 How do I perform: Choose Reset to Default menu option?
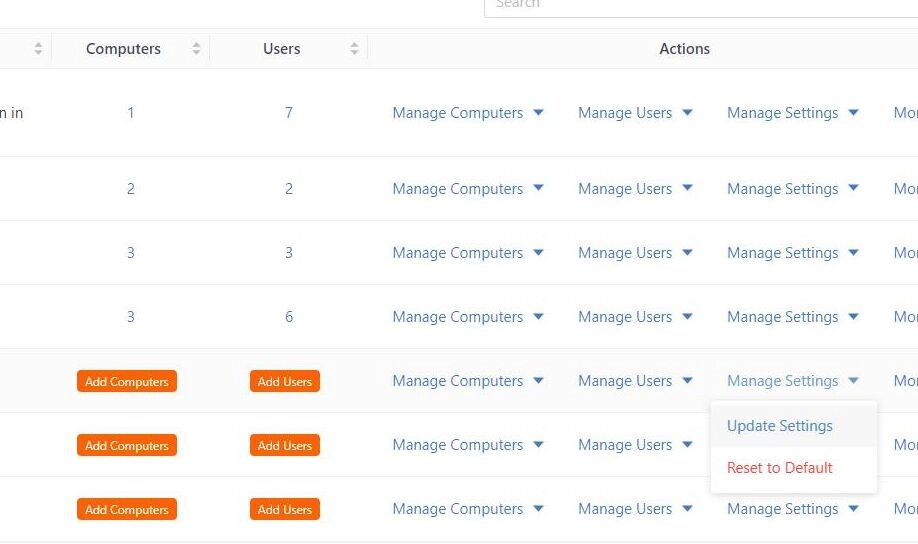click(779, 468)
